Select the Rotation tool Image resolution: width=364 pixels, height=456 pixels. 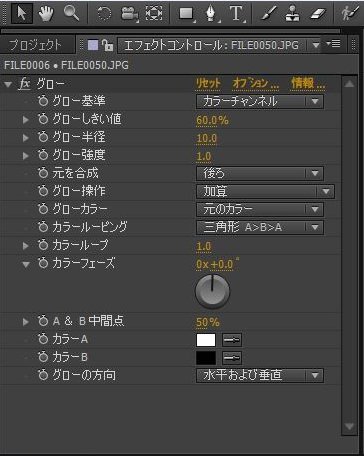[x=104, y=14]
